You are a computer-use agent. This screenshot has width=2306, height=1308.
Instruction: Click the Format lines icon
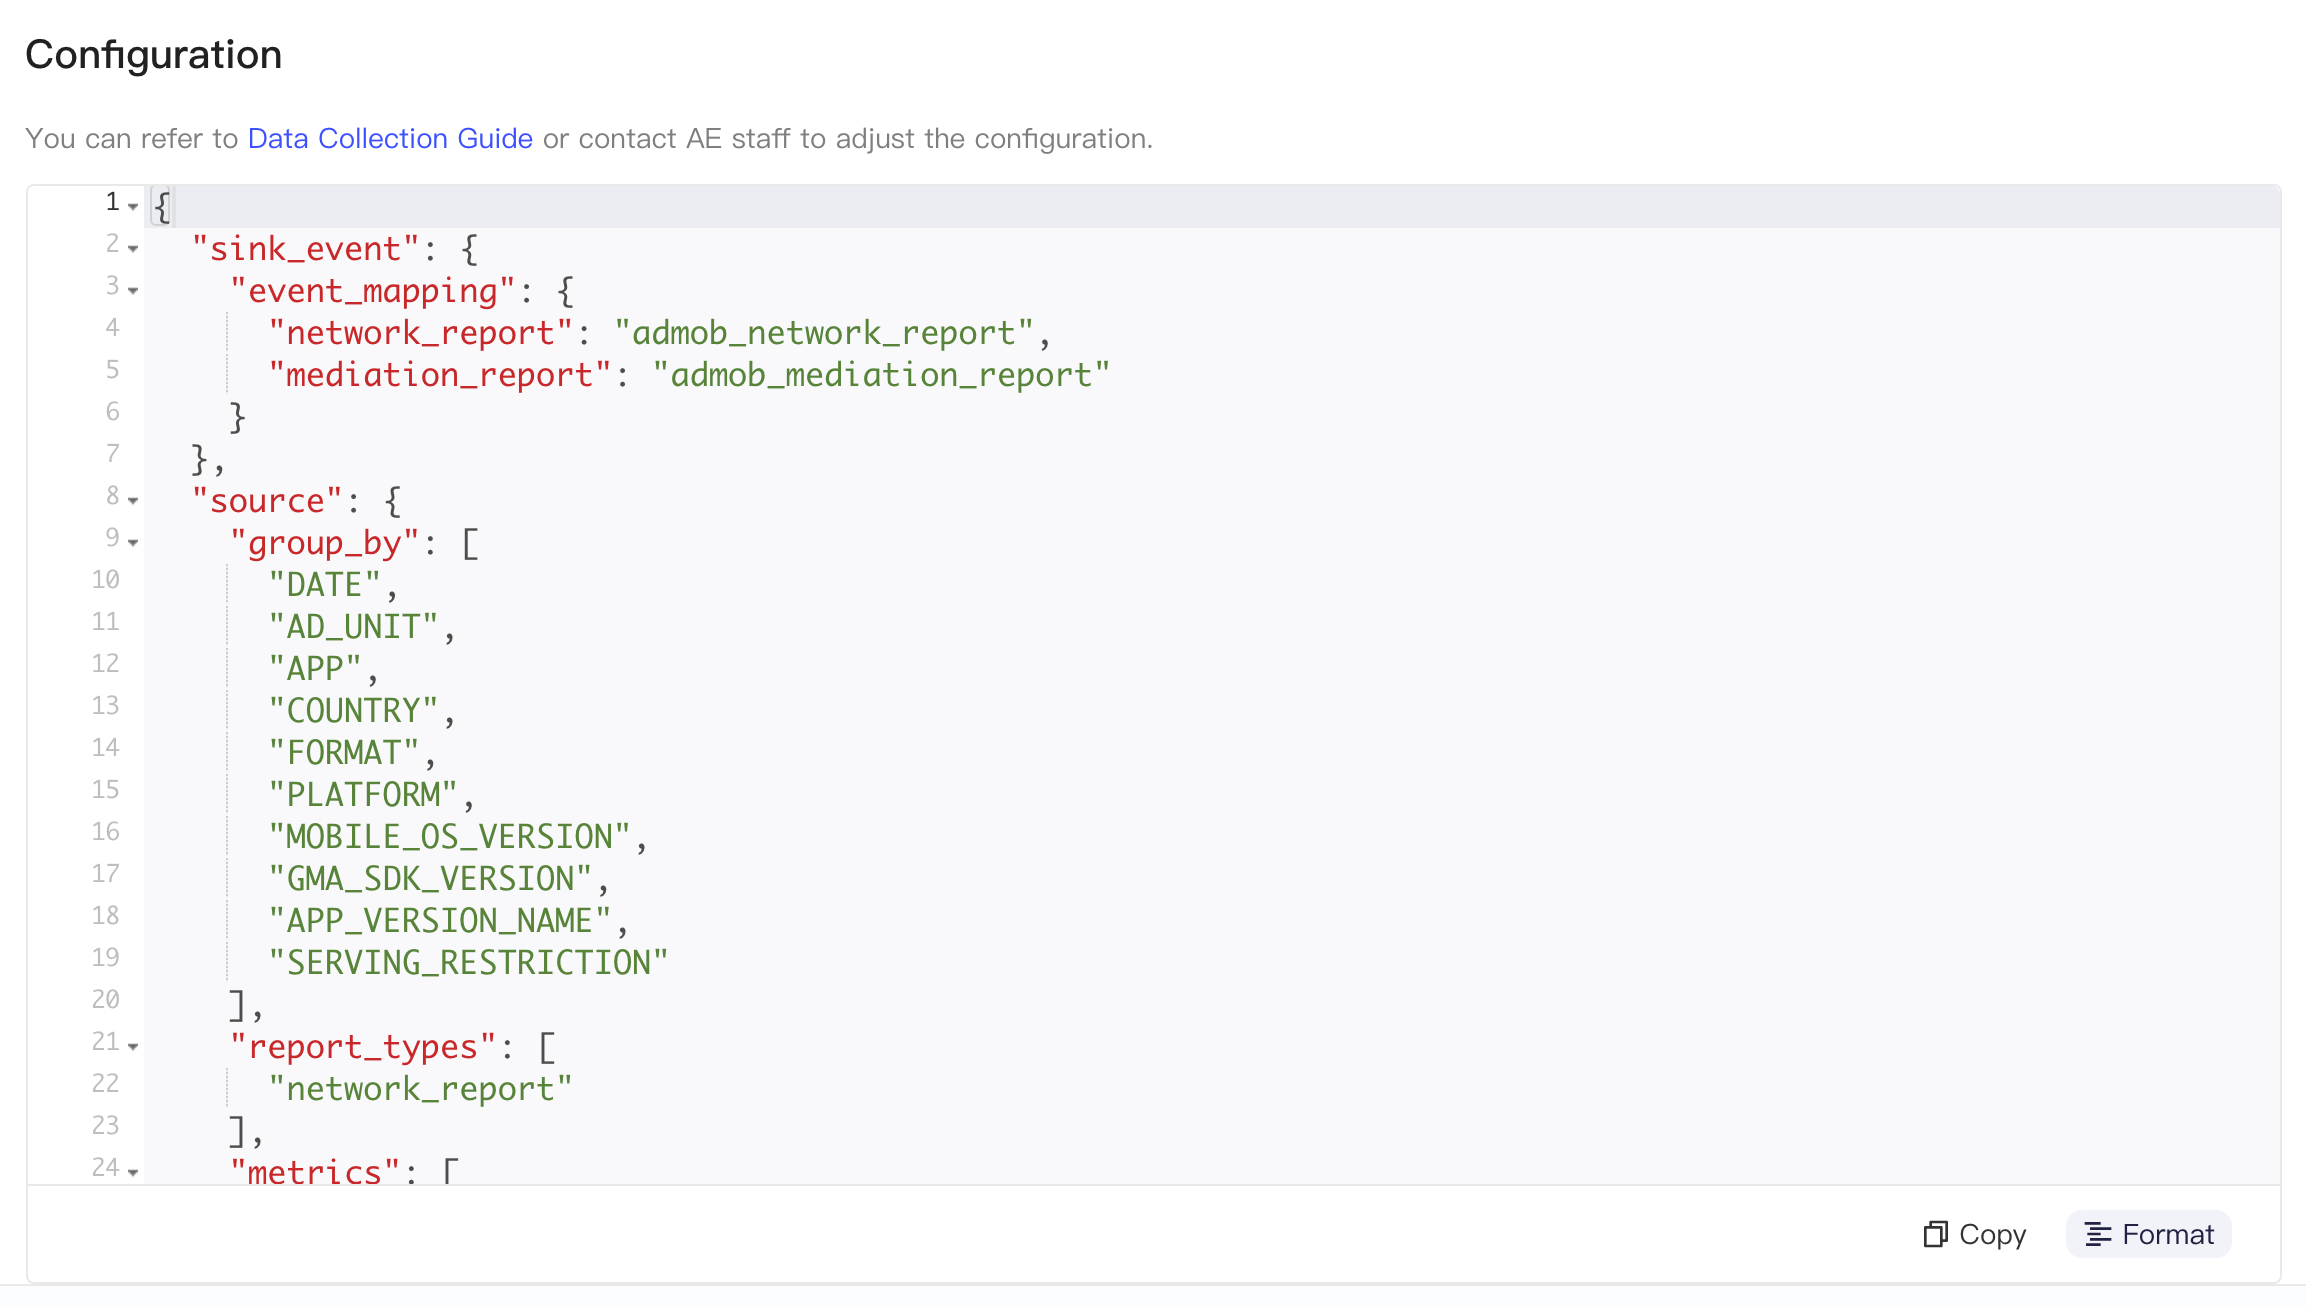click(x=2098, y=1234)
